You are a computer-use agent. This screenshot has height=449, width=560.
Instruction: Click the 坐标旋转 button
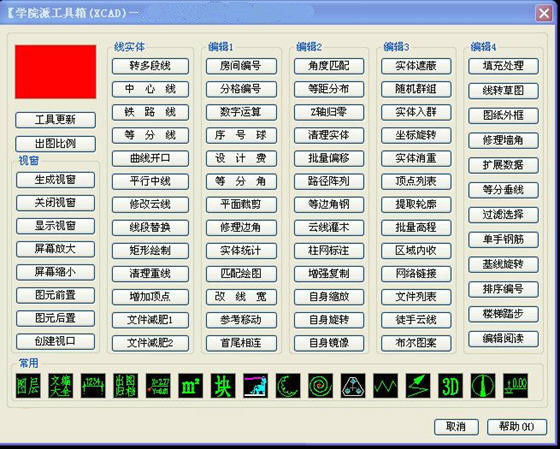(x=416, y=135)
